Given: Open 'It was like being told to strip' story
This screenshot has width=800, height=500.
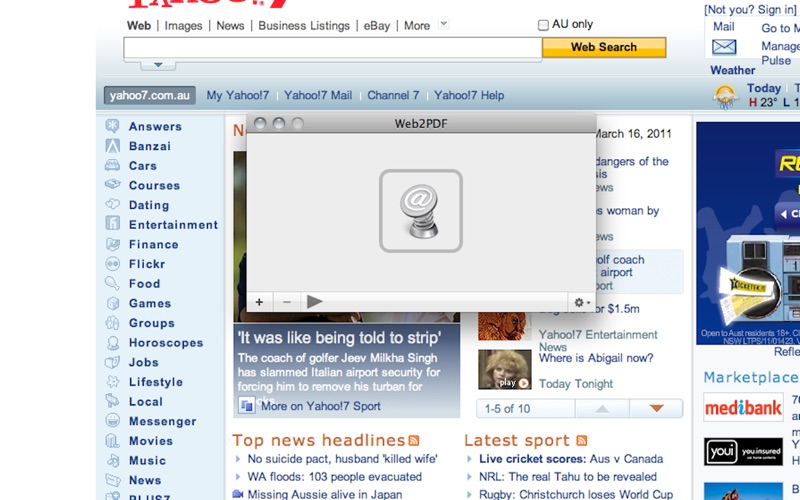Looking at the screenshot, I should [x=339, y=338].
